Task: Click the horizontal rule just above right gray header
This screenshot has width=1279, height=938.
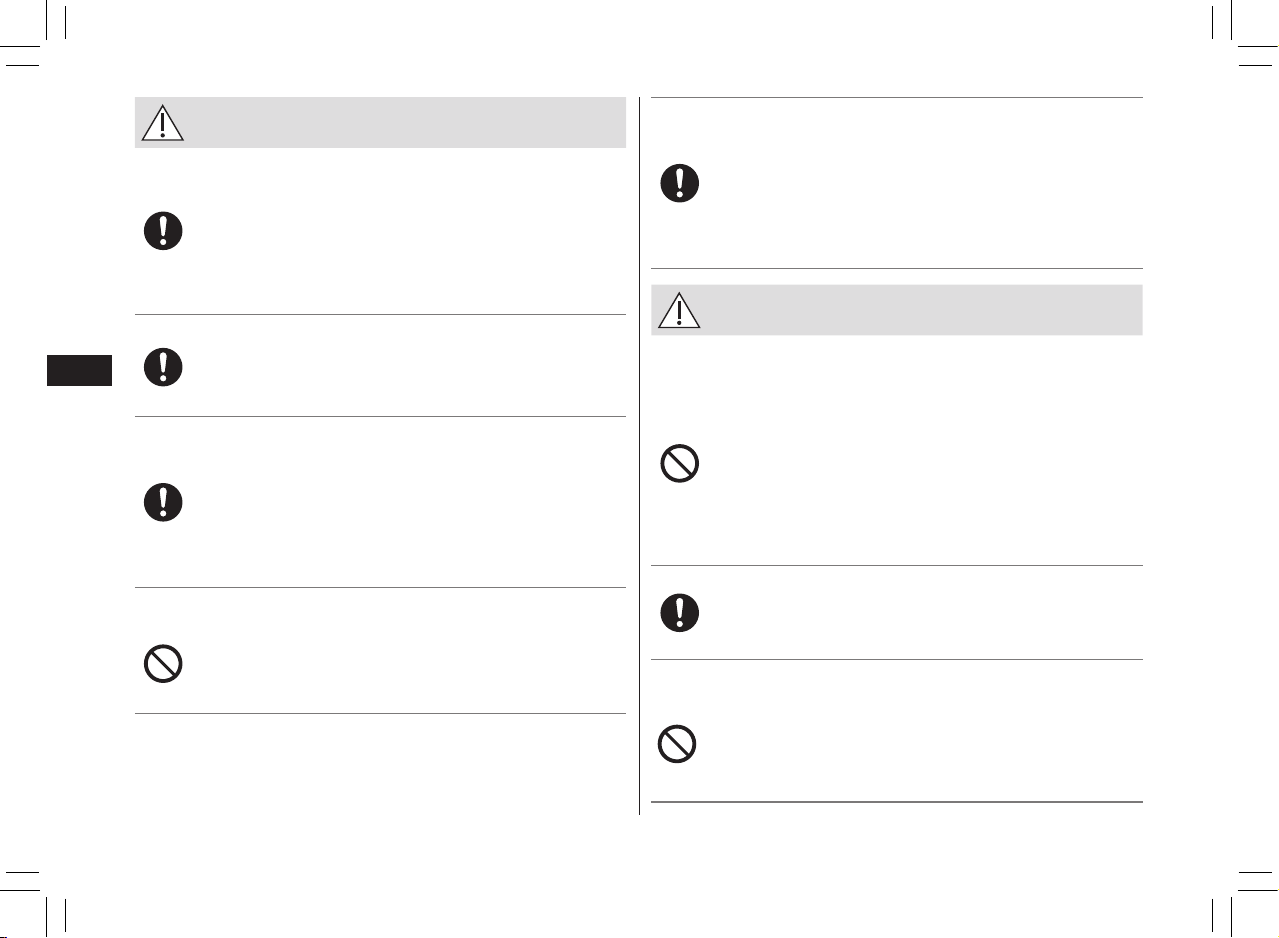Action: (897, 268)
